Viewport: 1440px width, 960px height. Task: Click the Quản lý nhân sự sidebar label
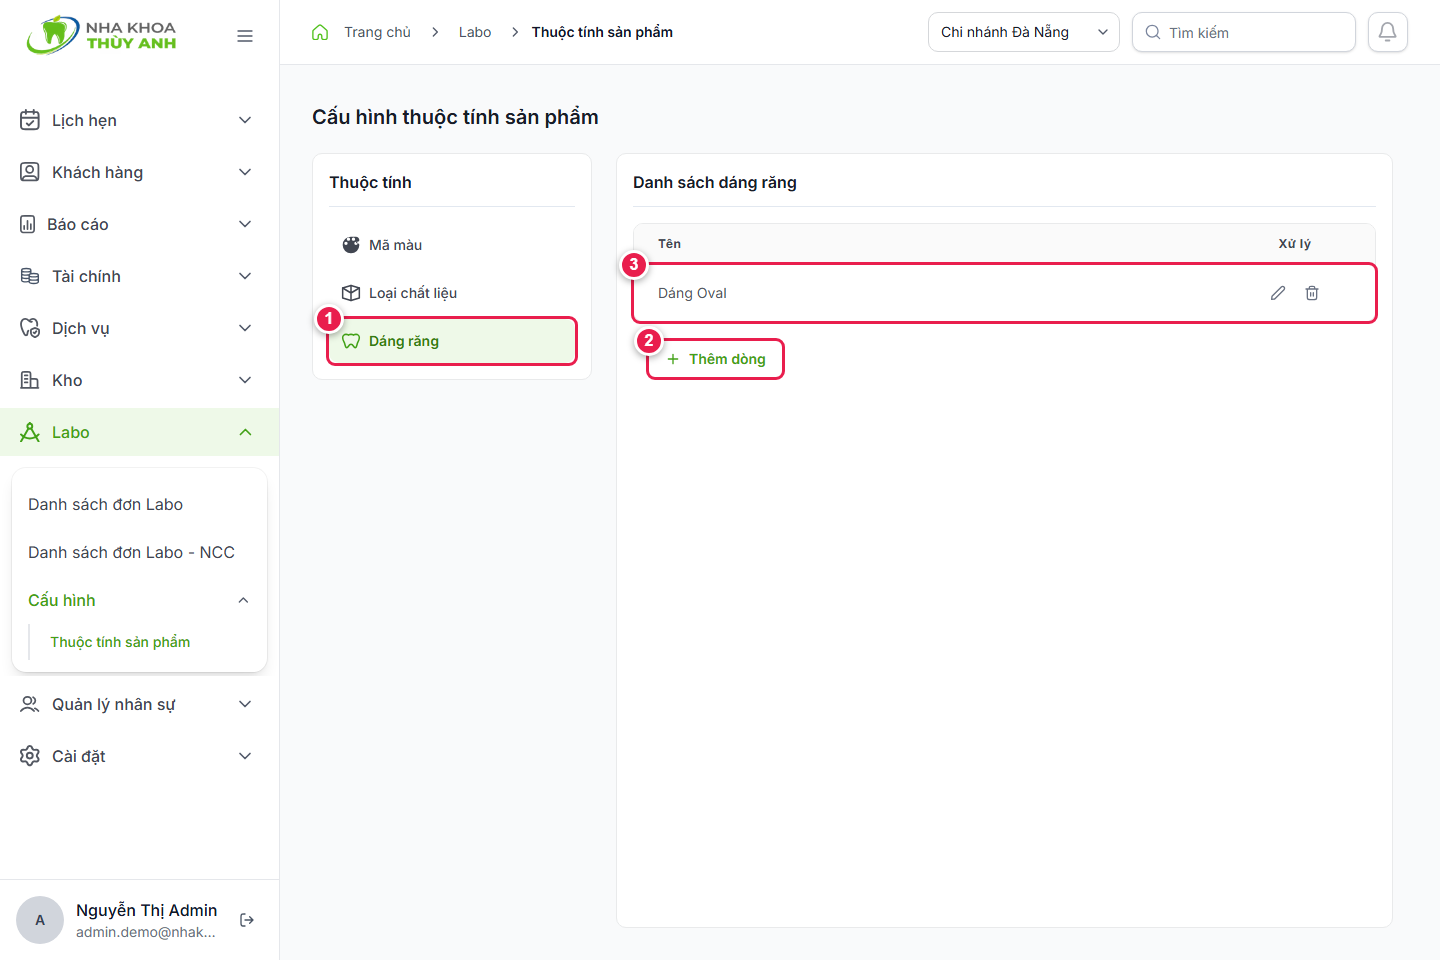click(113, 704)
